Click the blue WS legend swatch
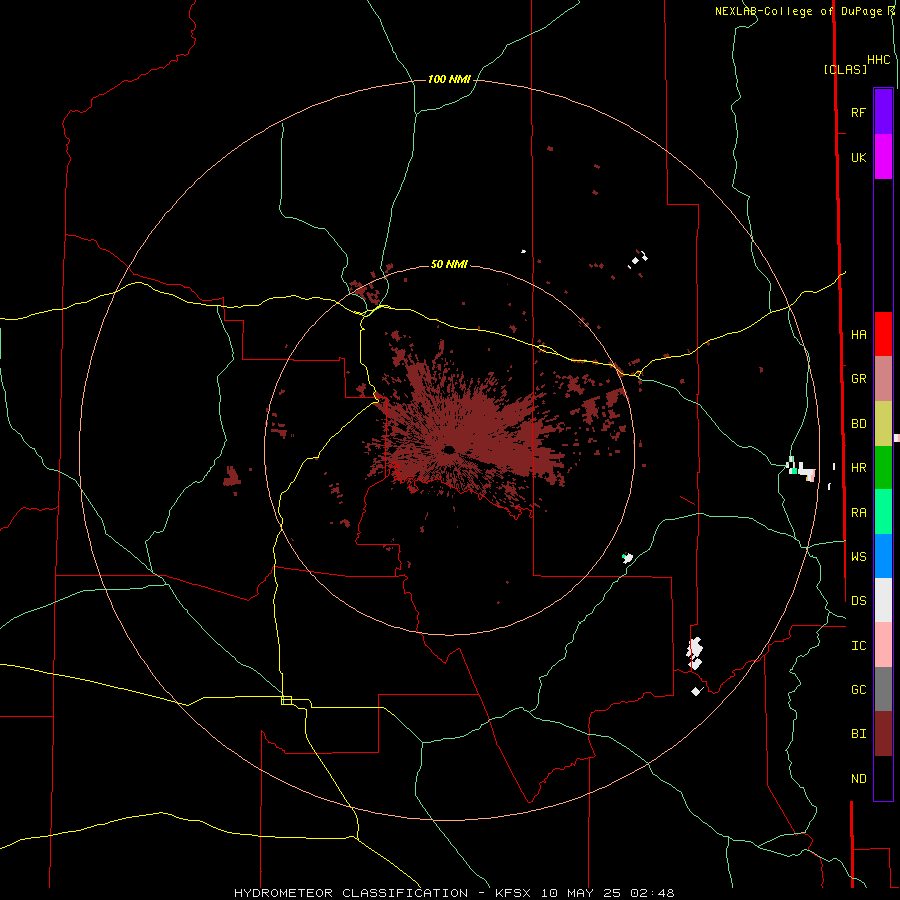900x900 pixels. 883,556
